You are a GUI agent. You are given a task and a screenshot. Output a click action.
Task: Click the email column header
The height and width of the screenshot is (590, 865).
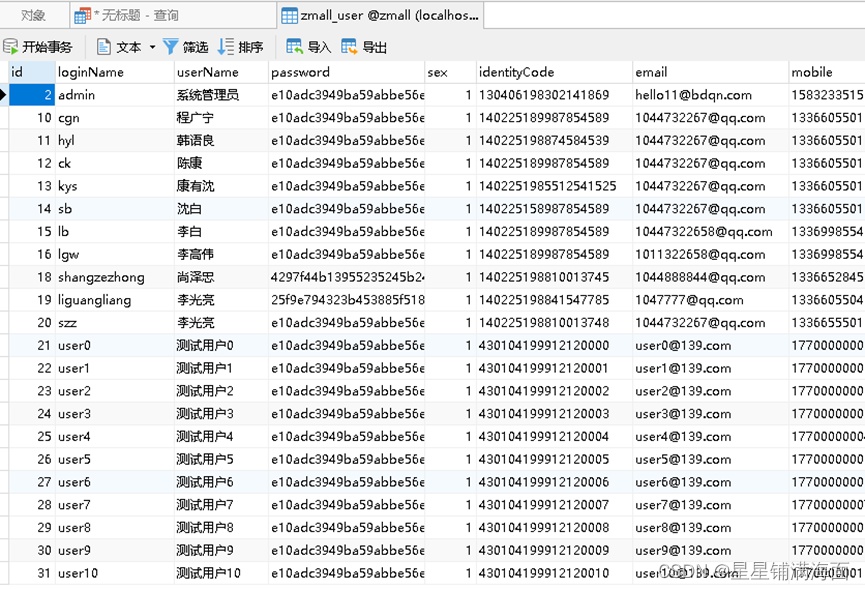click(x=711, y=72)
